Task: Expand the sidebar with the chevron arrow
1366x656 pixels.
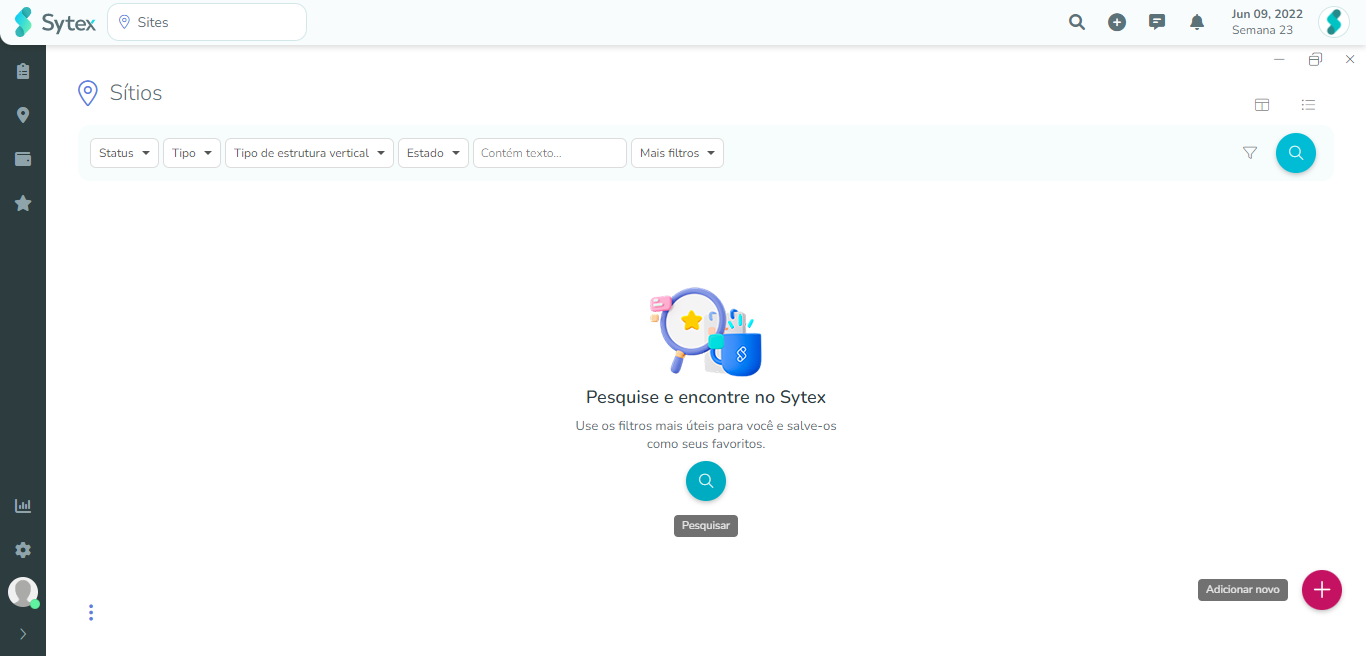Action: 23,634
